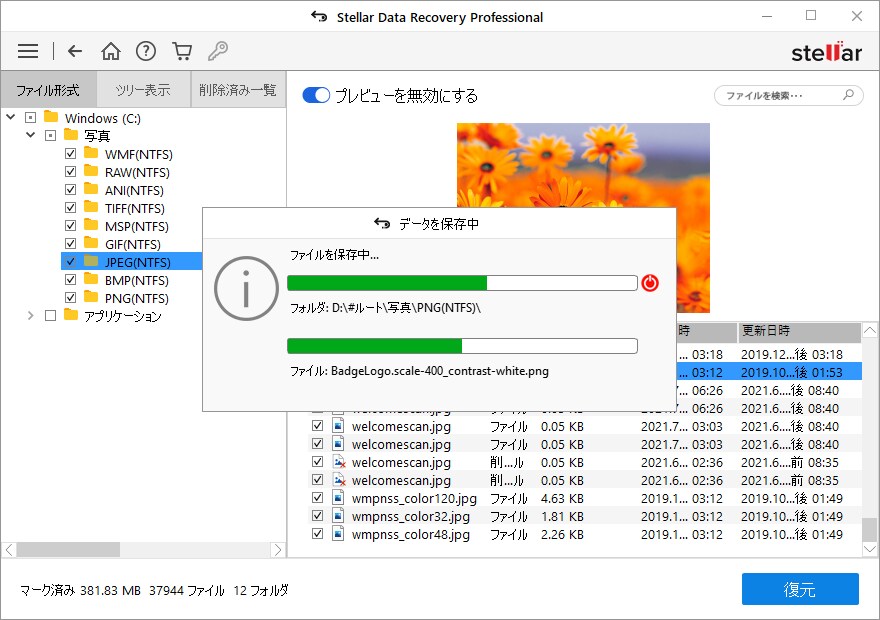Click tree panel right scroll arrow

277,550
